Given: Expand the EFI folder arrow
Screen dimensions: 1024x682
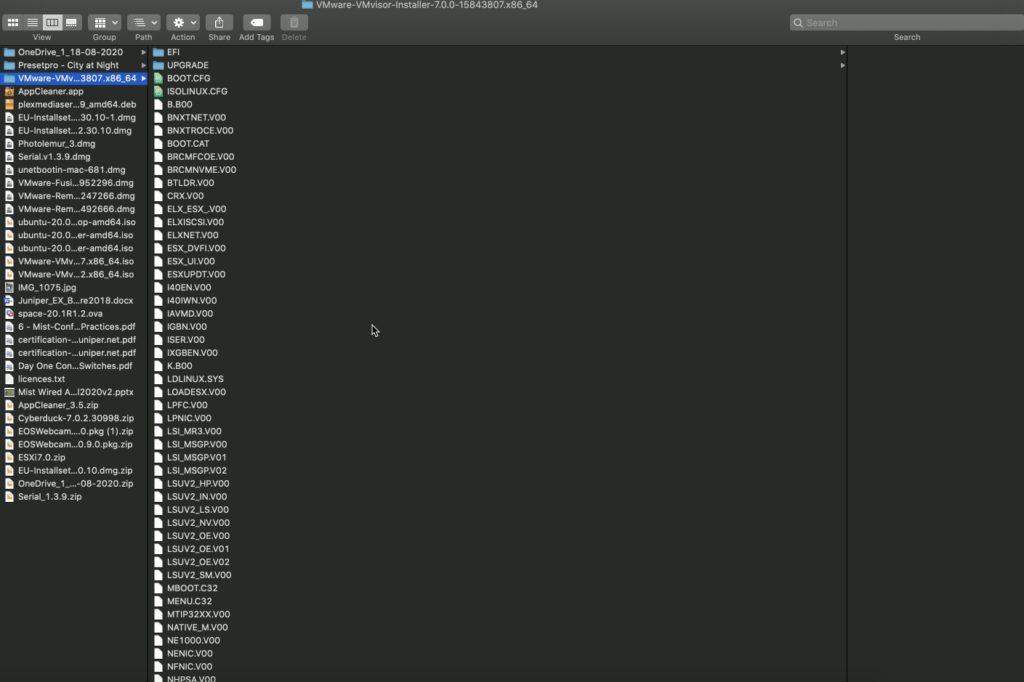Looking at the screenshot, I should (x=843, y=52).
